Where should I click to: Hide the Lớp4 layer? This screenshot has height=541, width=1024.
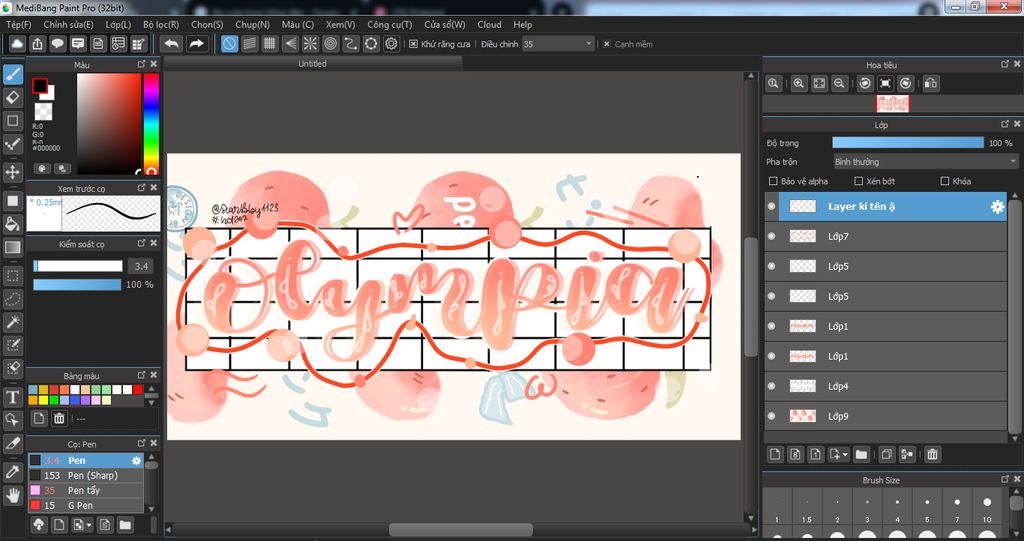pos(772,386)
